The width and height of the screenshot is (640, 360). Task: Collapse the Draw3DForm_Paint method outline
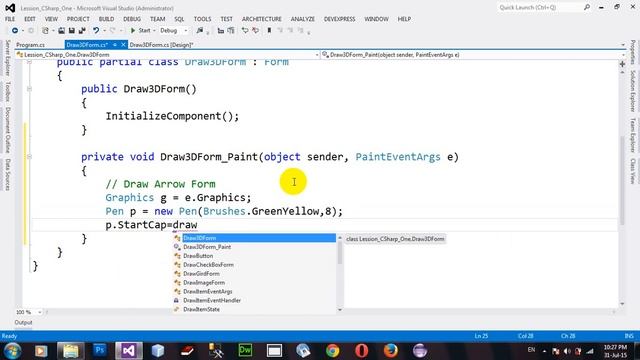(x=29, y=157)
